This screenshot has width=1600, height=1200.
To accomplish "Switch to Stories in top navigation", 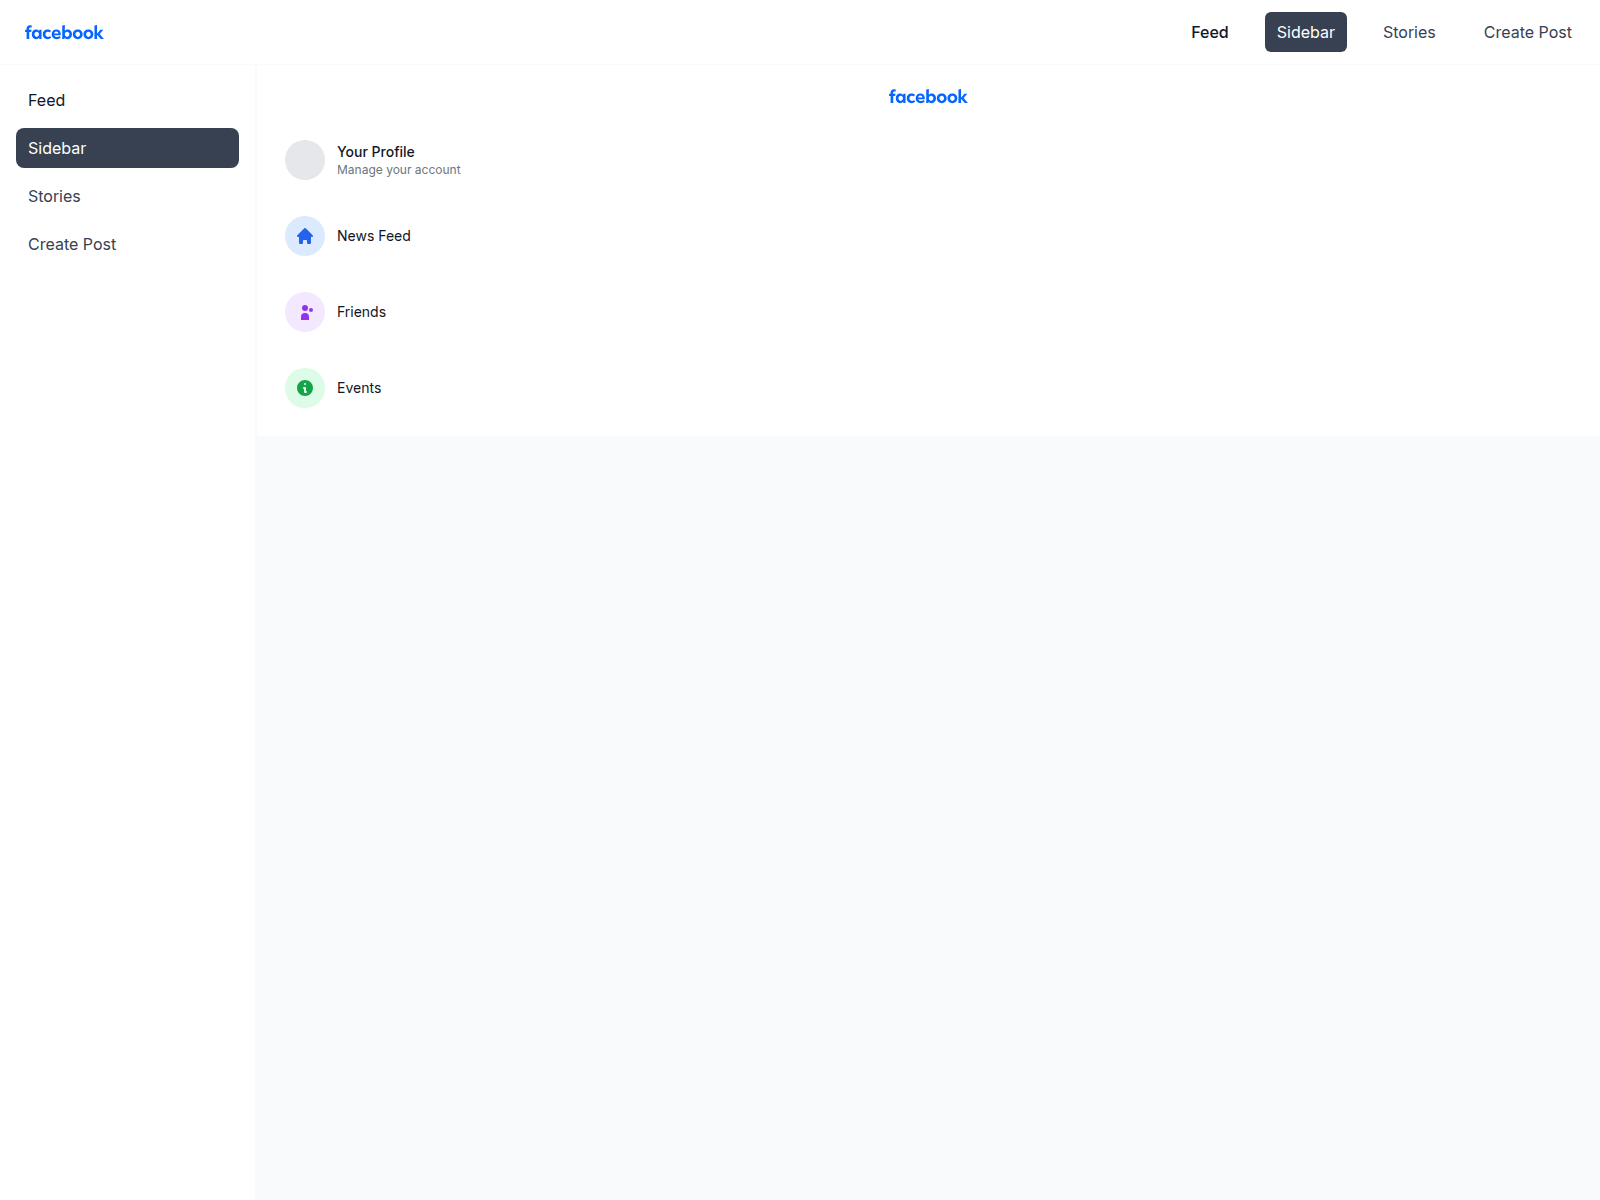I will [1408, 32].
